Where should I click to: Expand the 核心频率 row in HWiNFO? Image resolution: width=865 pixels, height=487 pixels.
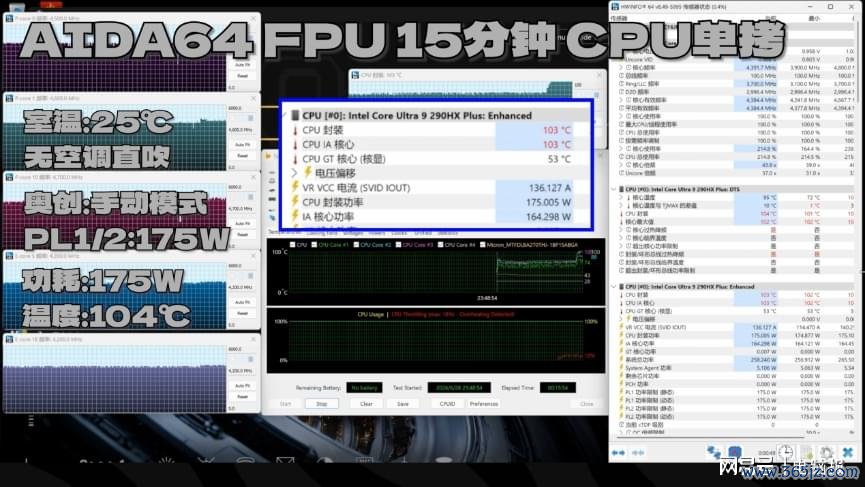coord(622,67)
